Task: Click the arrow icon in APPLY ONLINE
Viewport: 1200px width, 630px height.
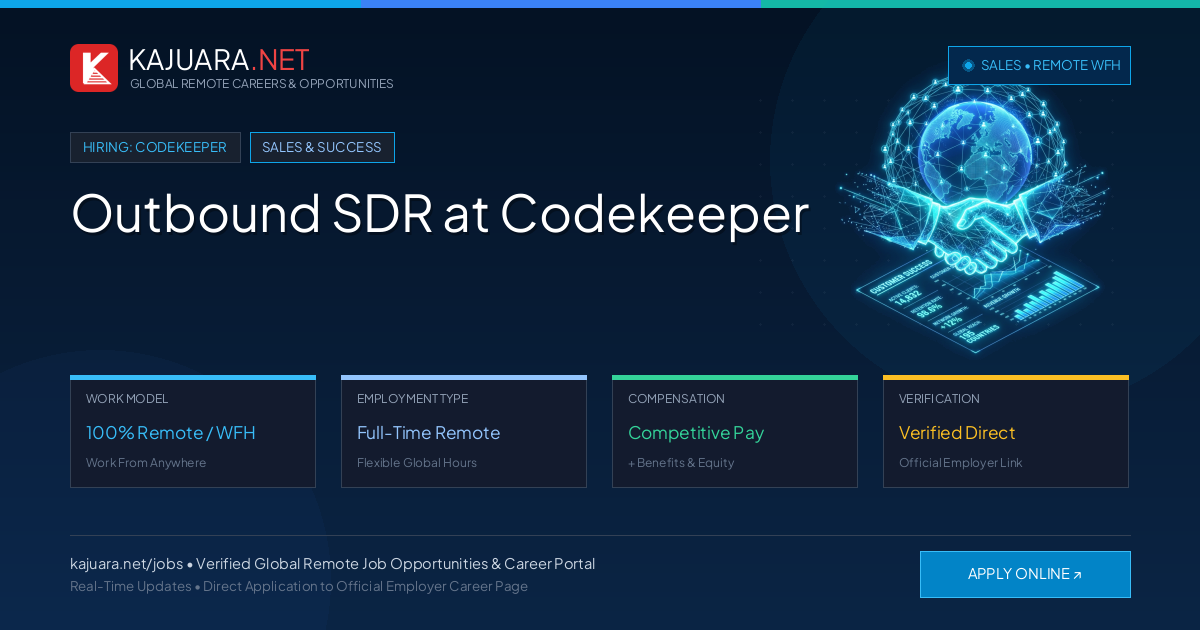Action: pos(1077,575)
